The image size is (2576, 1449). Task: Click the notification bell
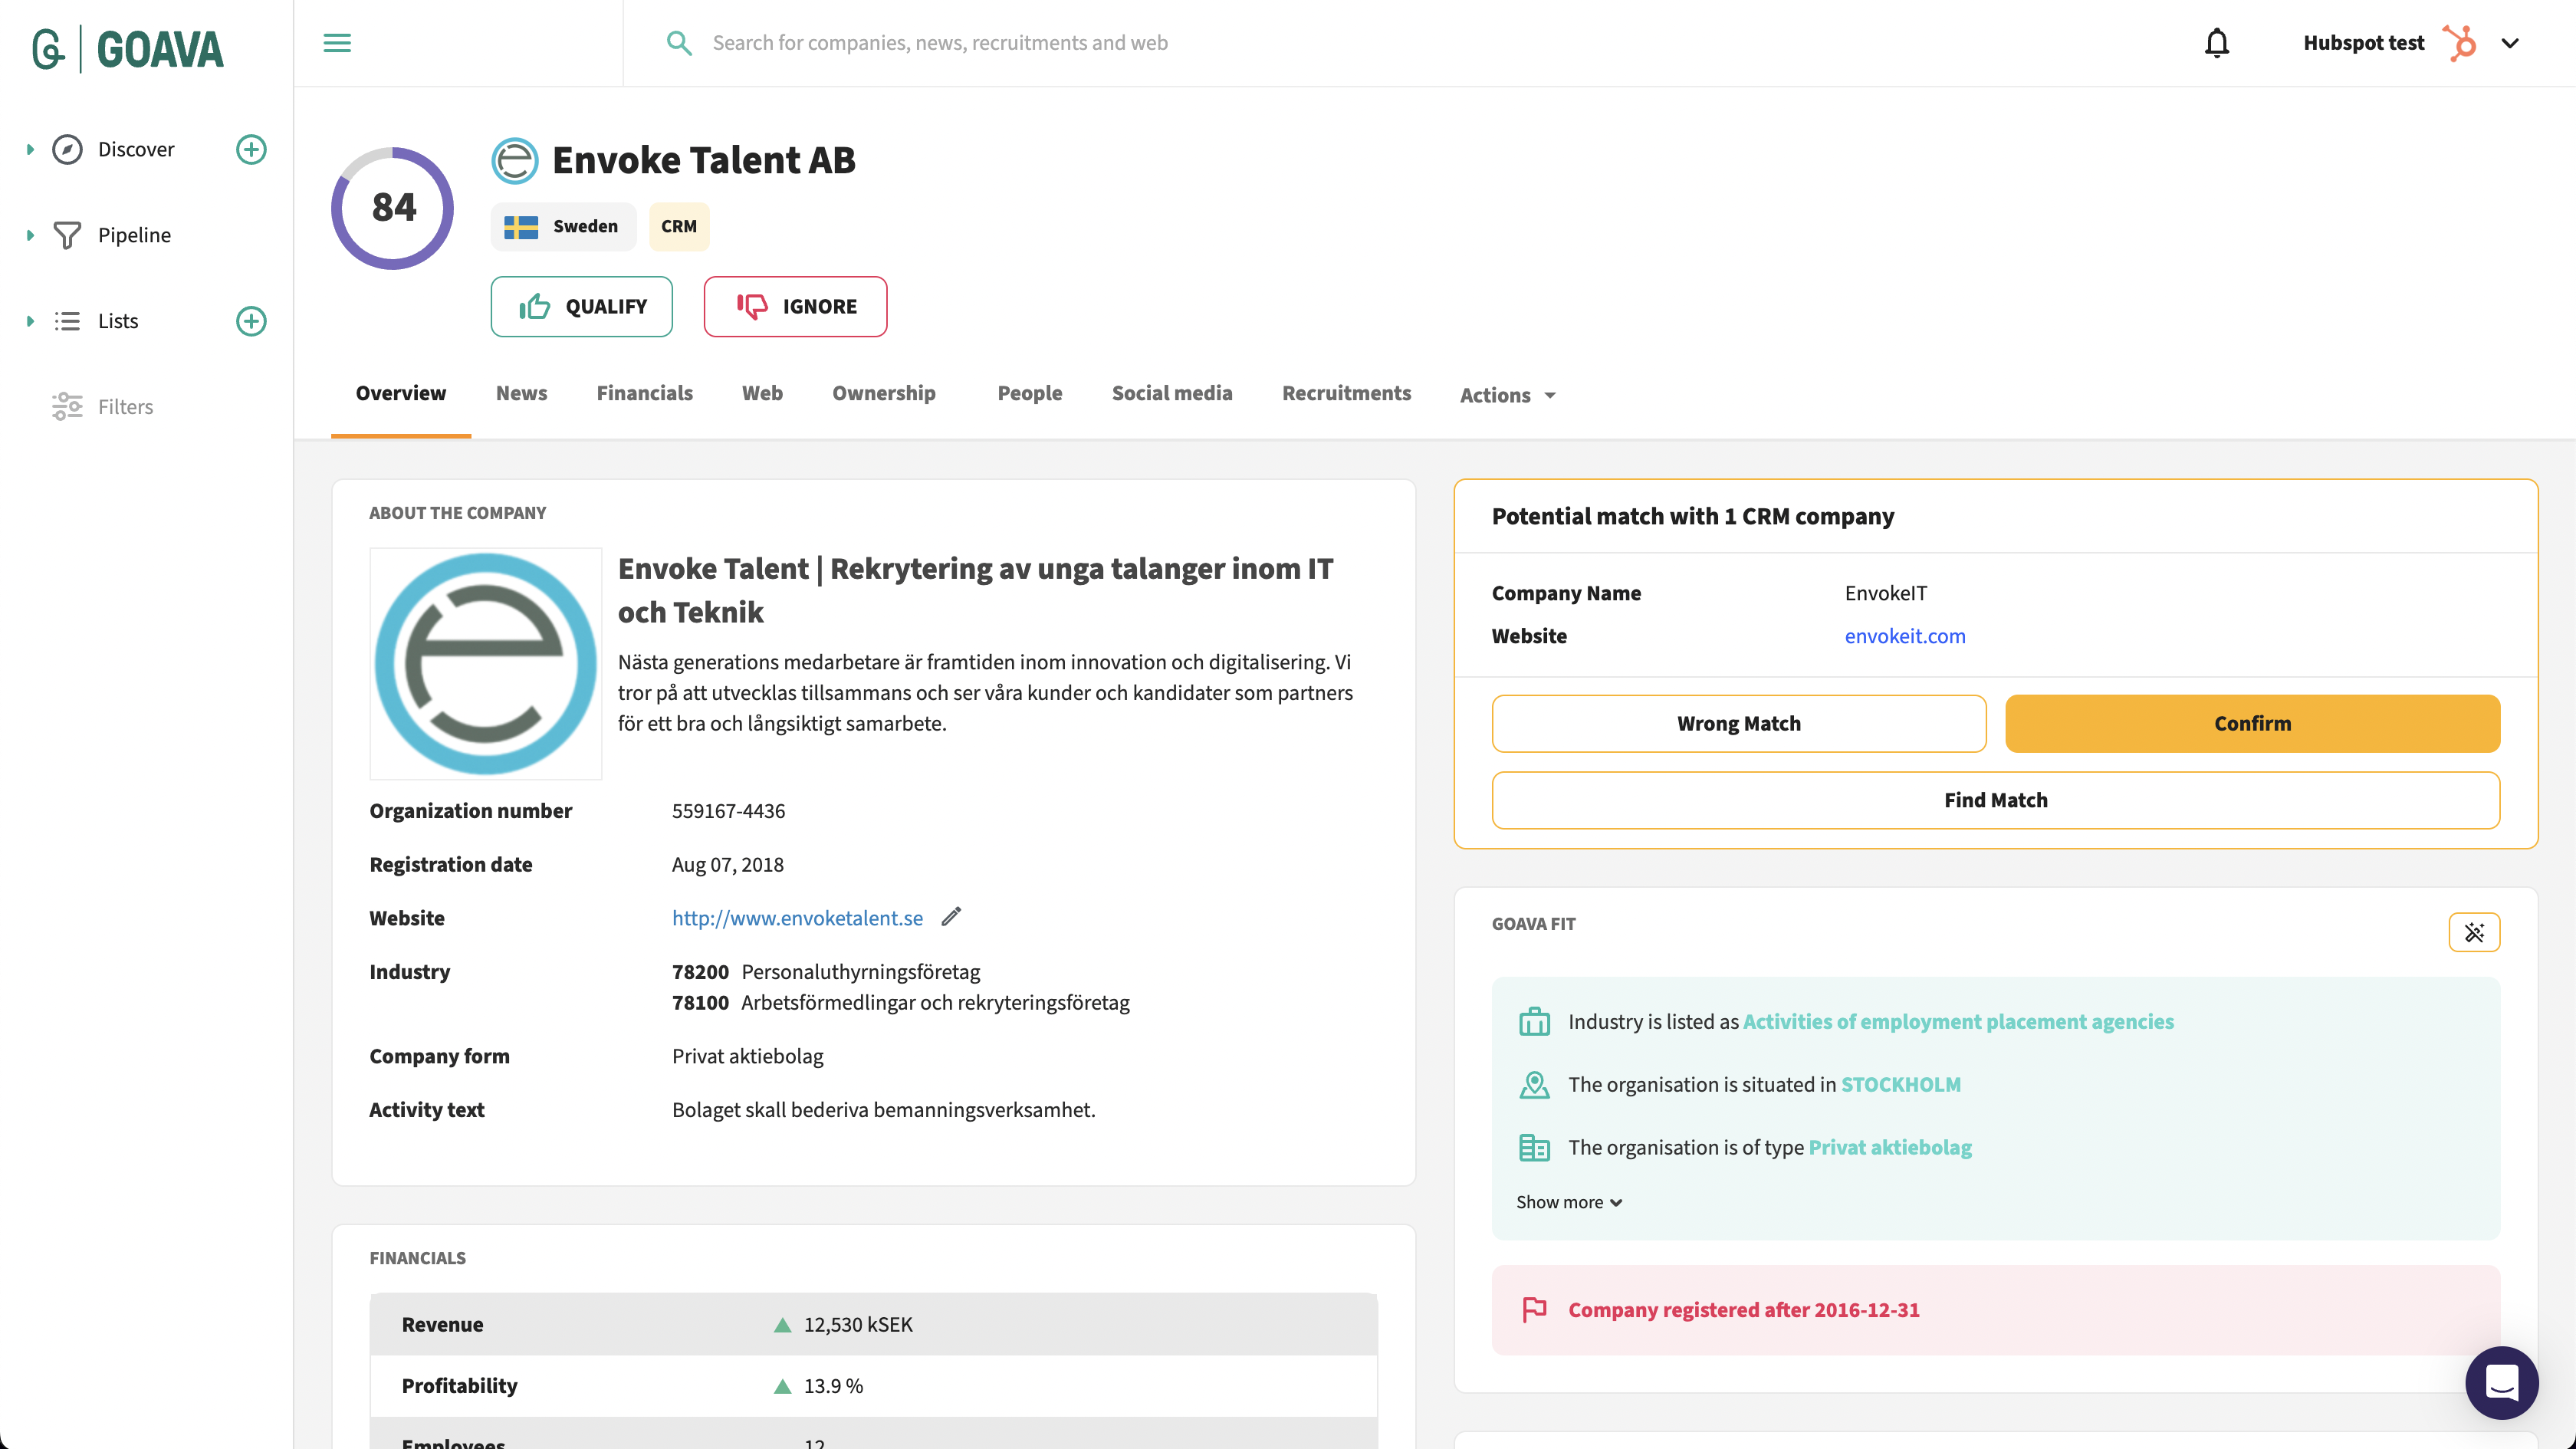coord(2216,42)
